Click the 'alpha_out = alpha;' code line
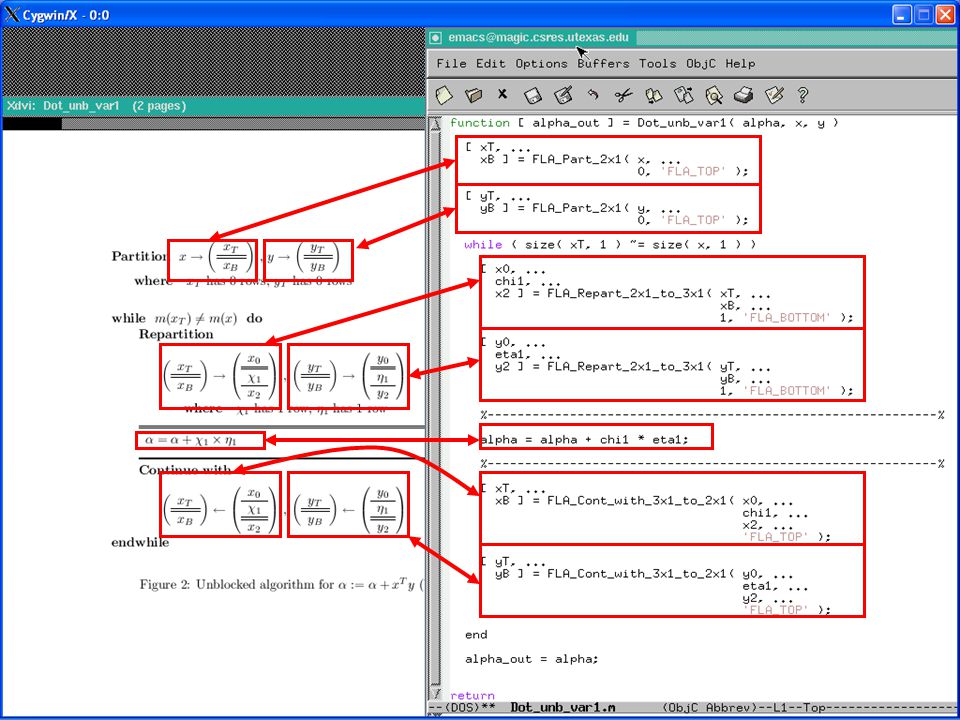The width and height of the screenshot is (960, 720). 531,659
